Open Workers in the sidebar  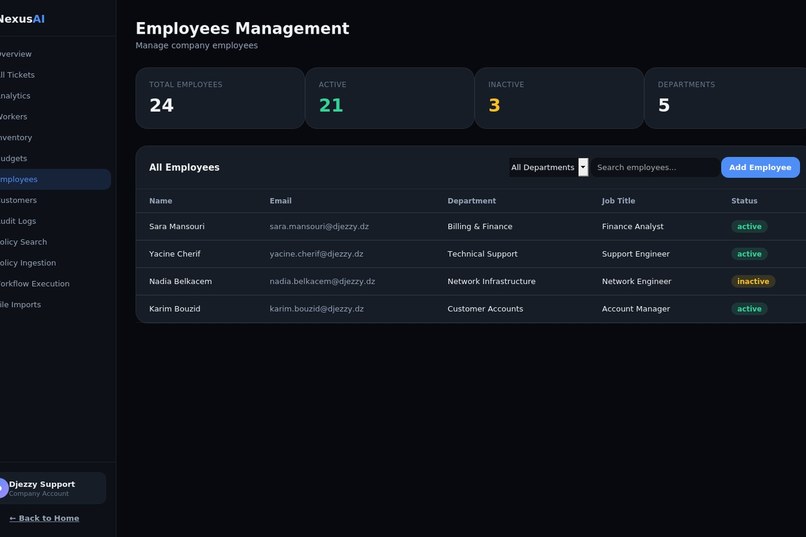(x=13, y=117)
